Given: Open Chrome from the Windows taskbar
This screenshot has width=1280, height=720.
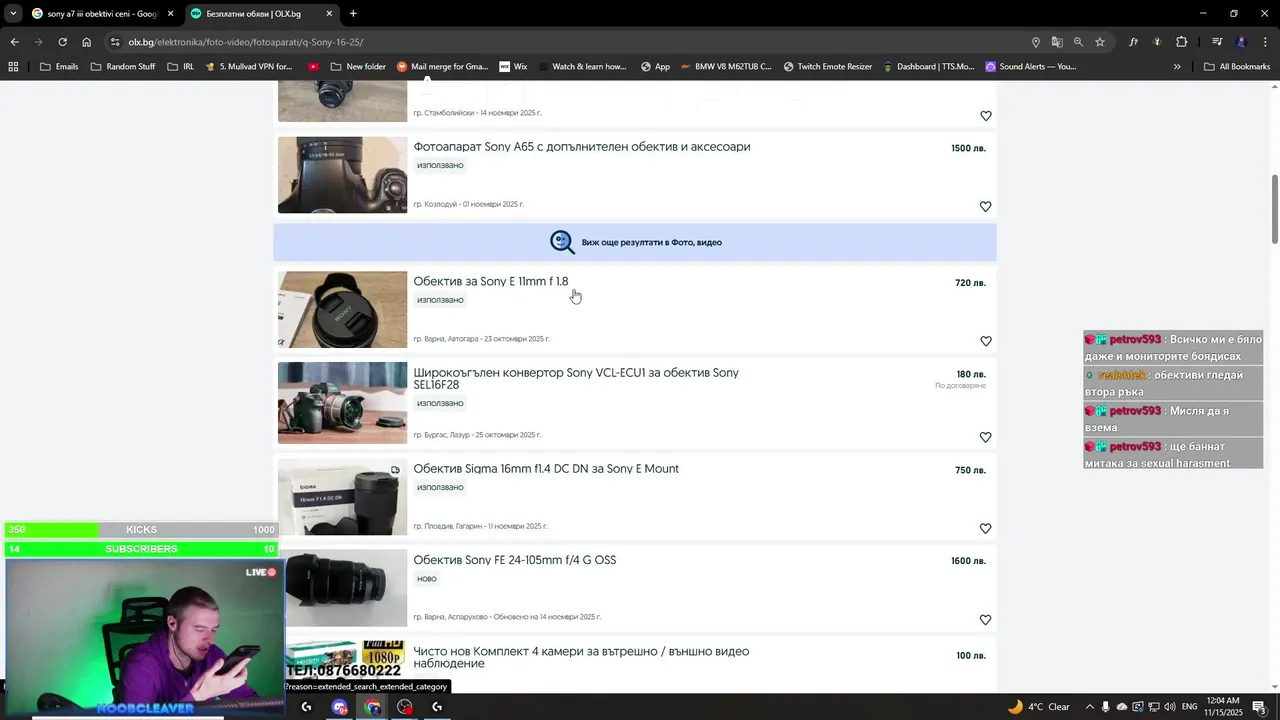Looking at the screenshot, I should (372, 707).
